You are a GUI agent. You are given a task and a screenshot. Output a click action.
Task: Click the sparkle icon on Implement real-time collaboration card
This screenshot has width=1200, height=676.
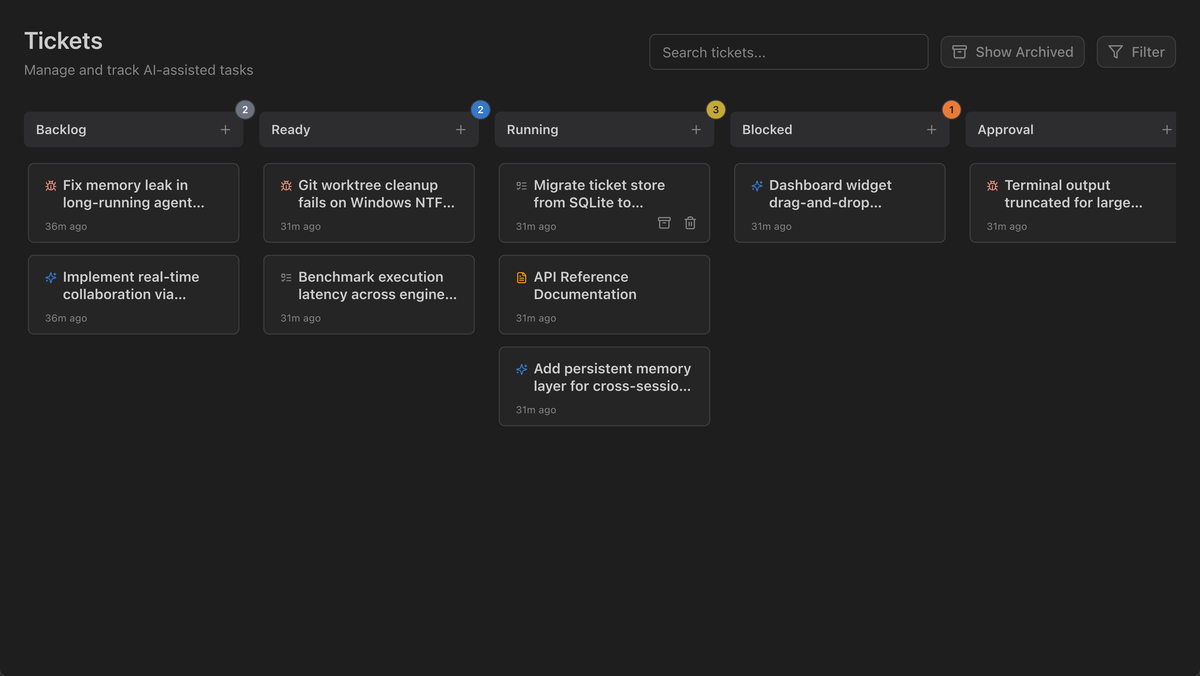point(50,277)
